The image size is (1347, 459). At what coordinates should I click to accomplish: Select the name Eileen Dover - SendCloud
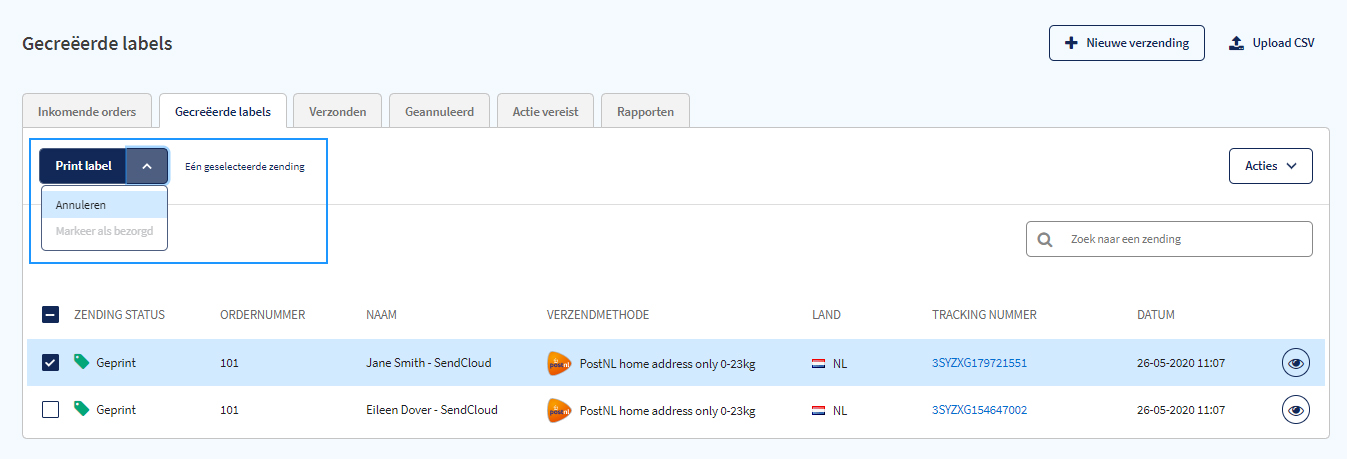[x=432, y=410]
